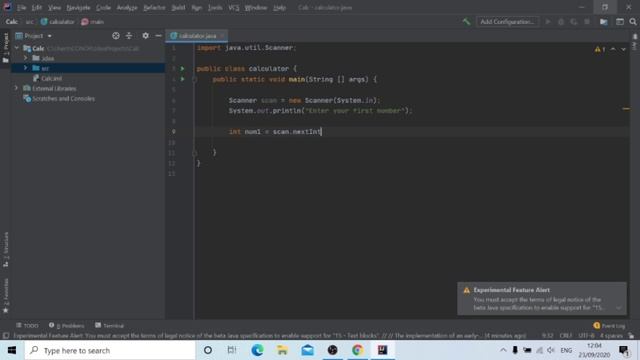Click the Run with Coverage icon
Viewport: 640px width, 360px height.
click(x=574, y=22)
